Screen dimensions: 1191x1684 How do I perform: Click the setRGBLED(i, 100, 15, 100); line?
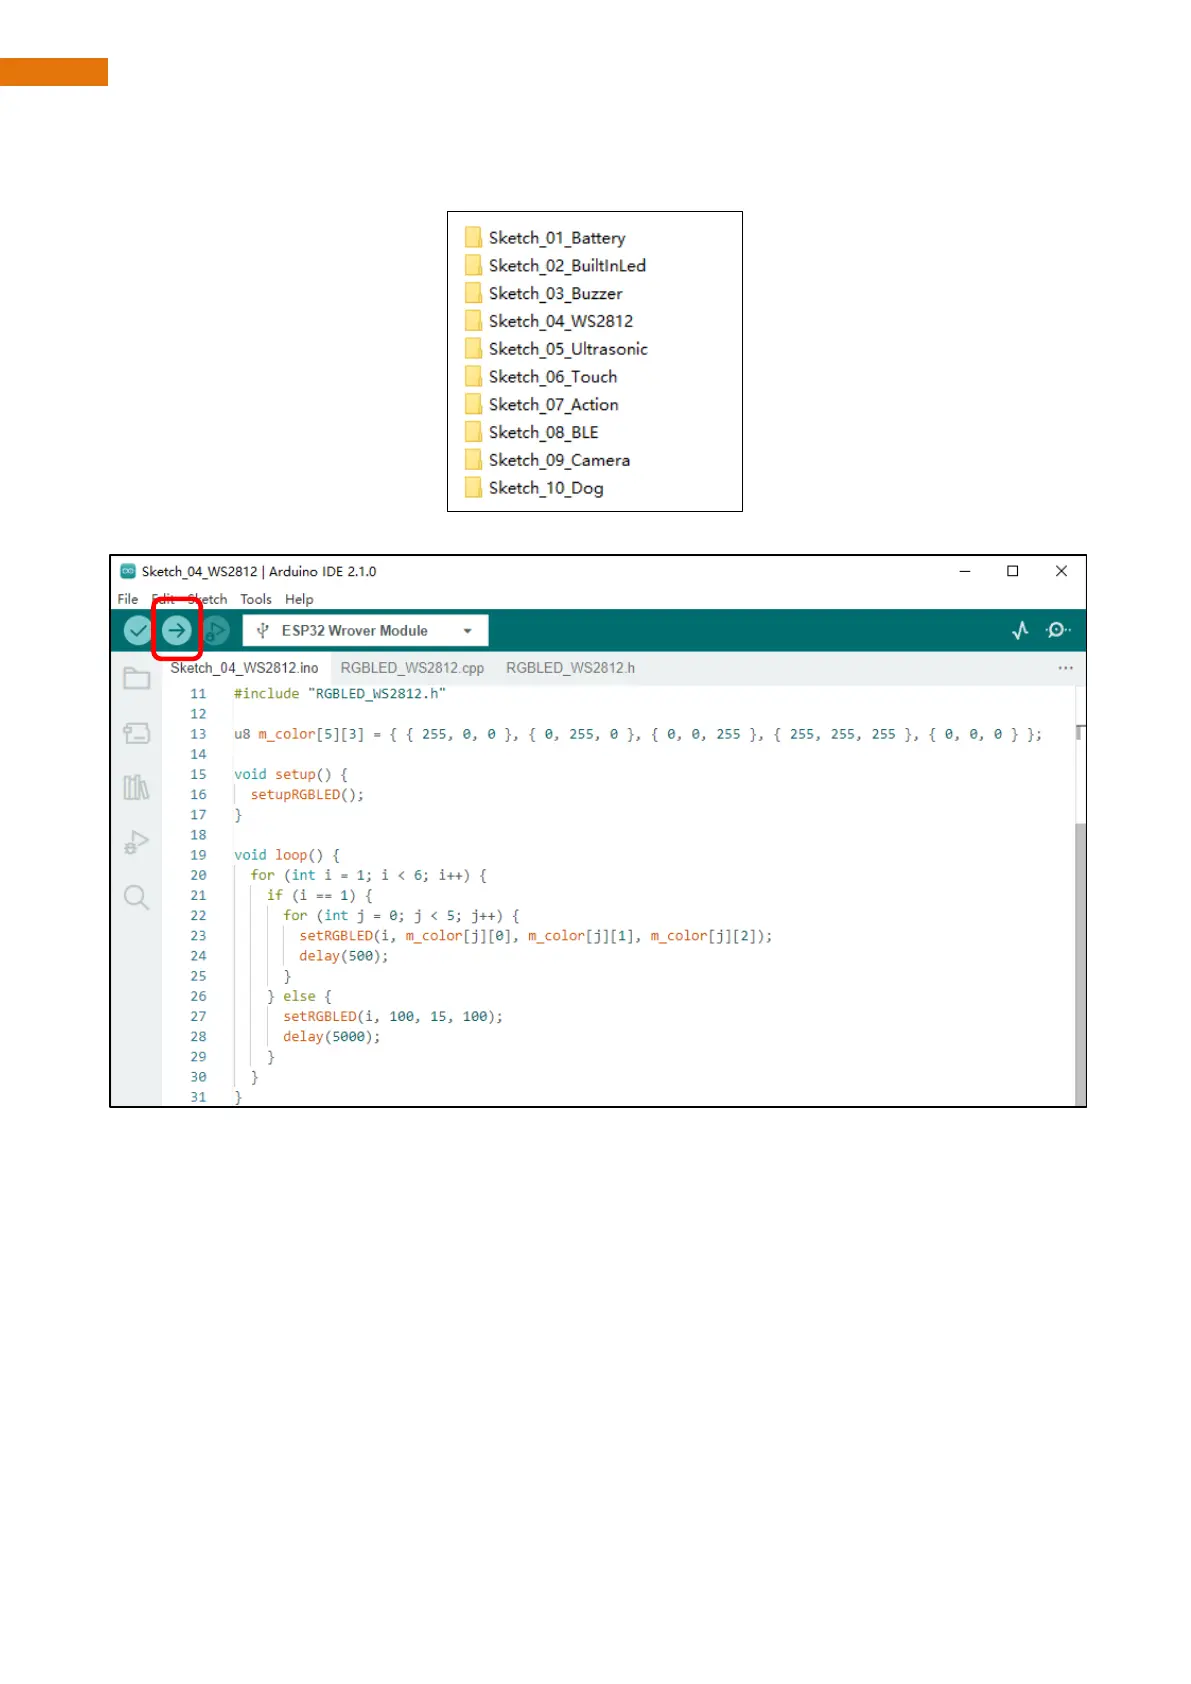click(393, 1017)
